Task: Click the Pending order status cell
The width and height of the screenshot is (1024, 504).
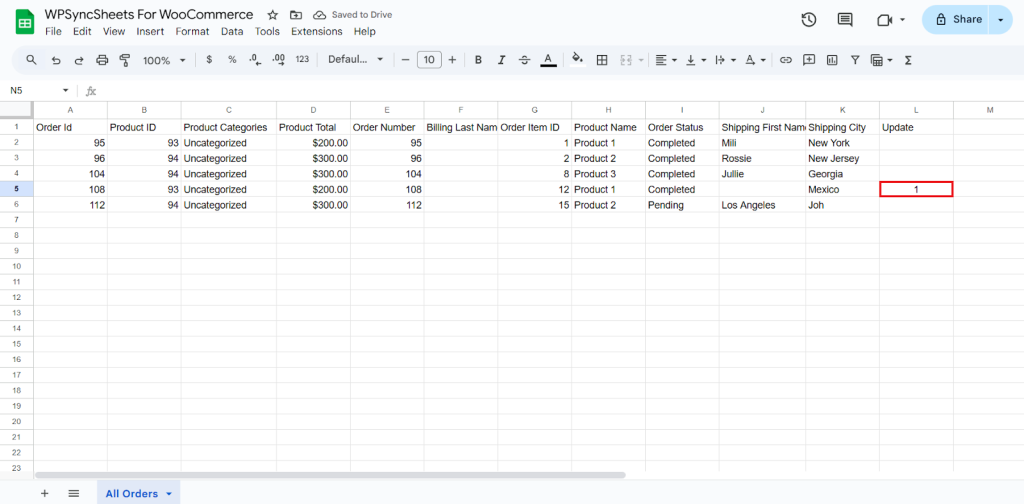Action: click(682, 205)
